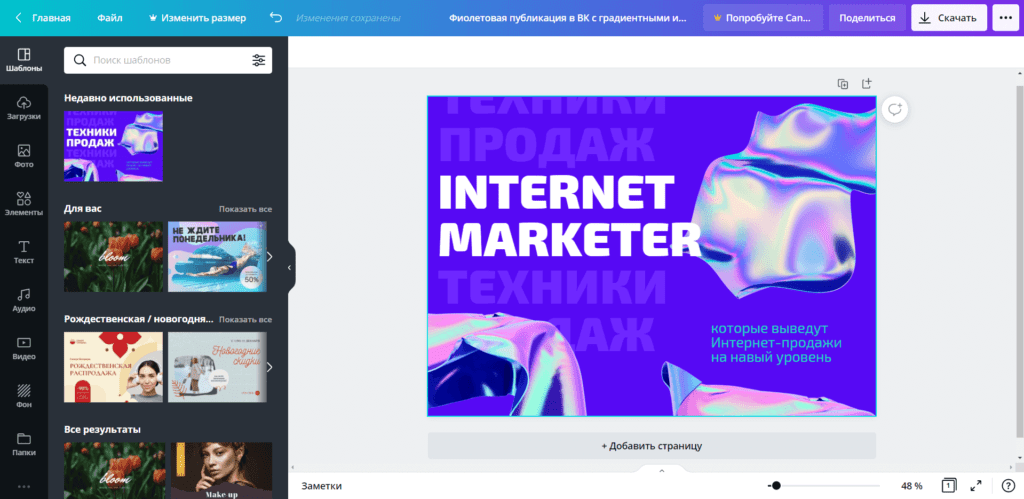Viewport: 1024px width, 499px height.
Task: Open the template search filter icon
Action: click(x=259, y=60)
